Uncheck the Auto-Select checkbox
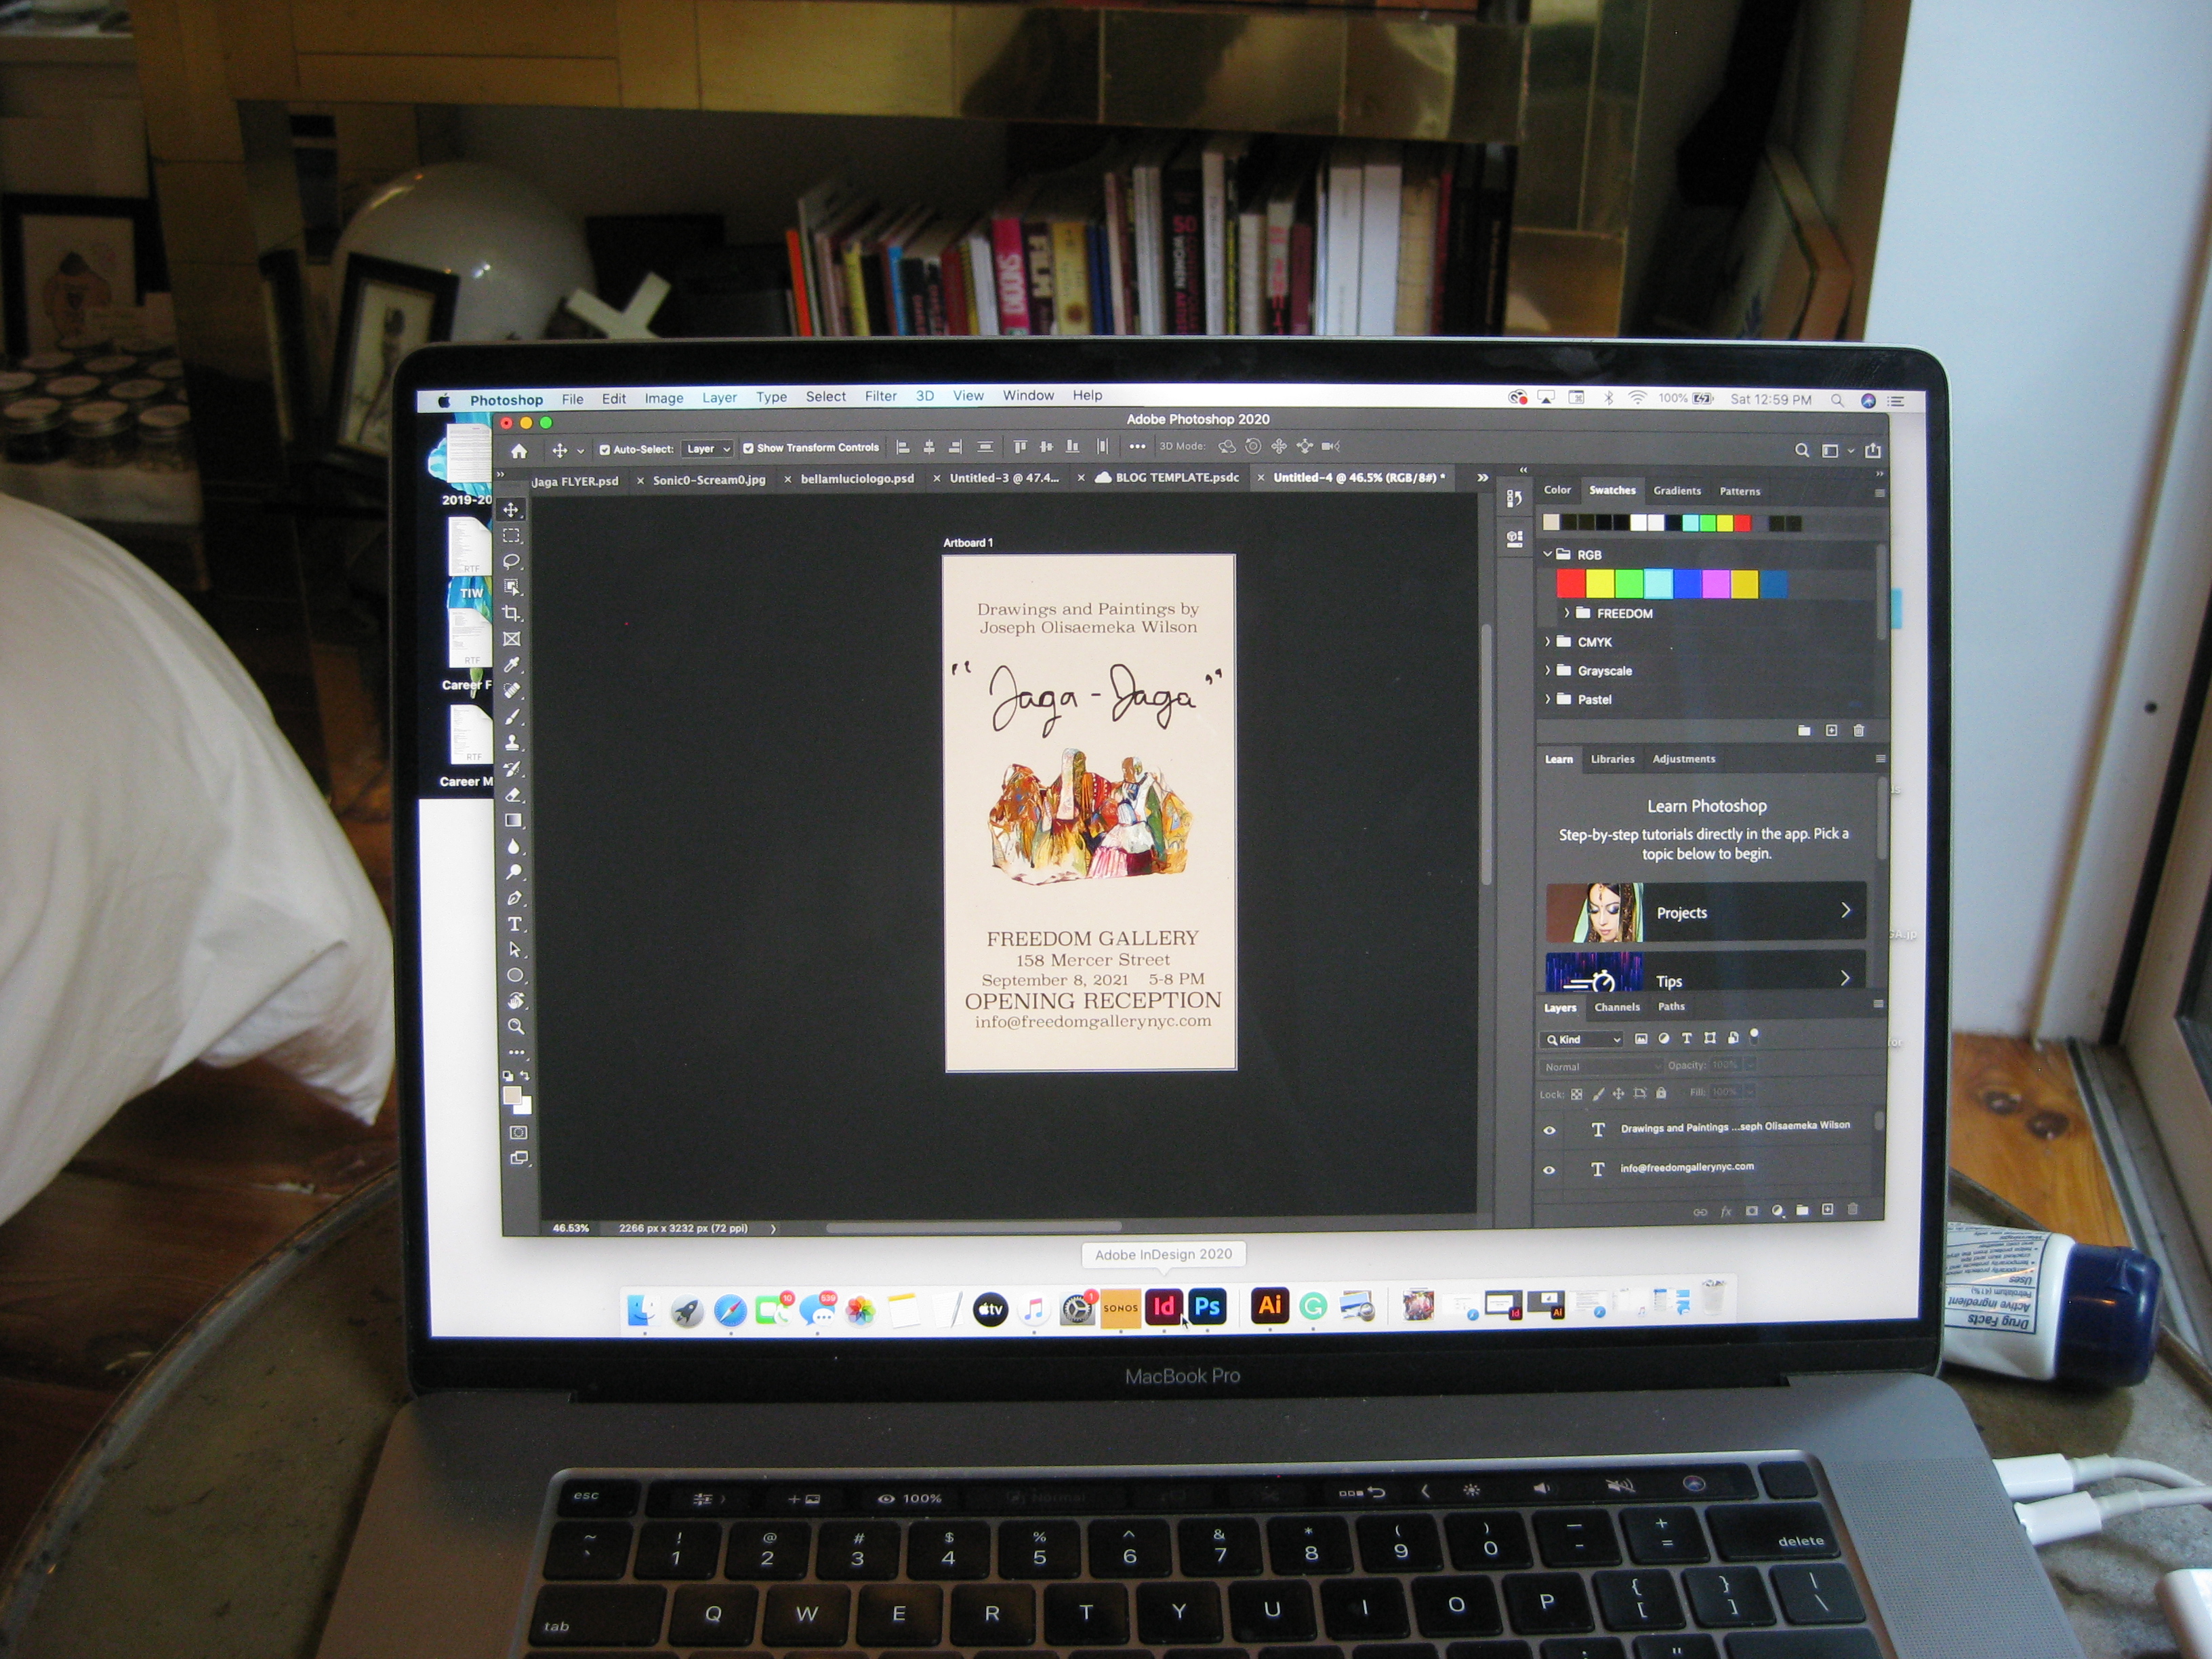Viewport: 2212px width, 1659px height. click(604, 450)
